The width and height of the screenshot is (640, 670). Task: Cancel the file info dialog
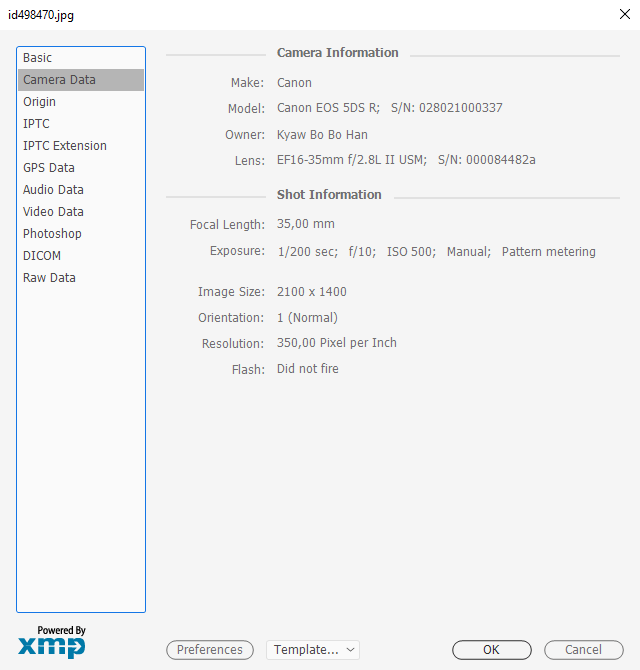[584, 650]
